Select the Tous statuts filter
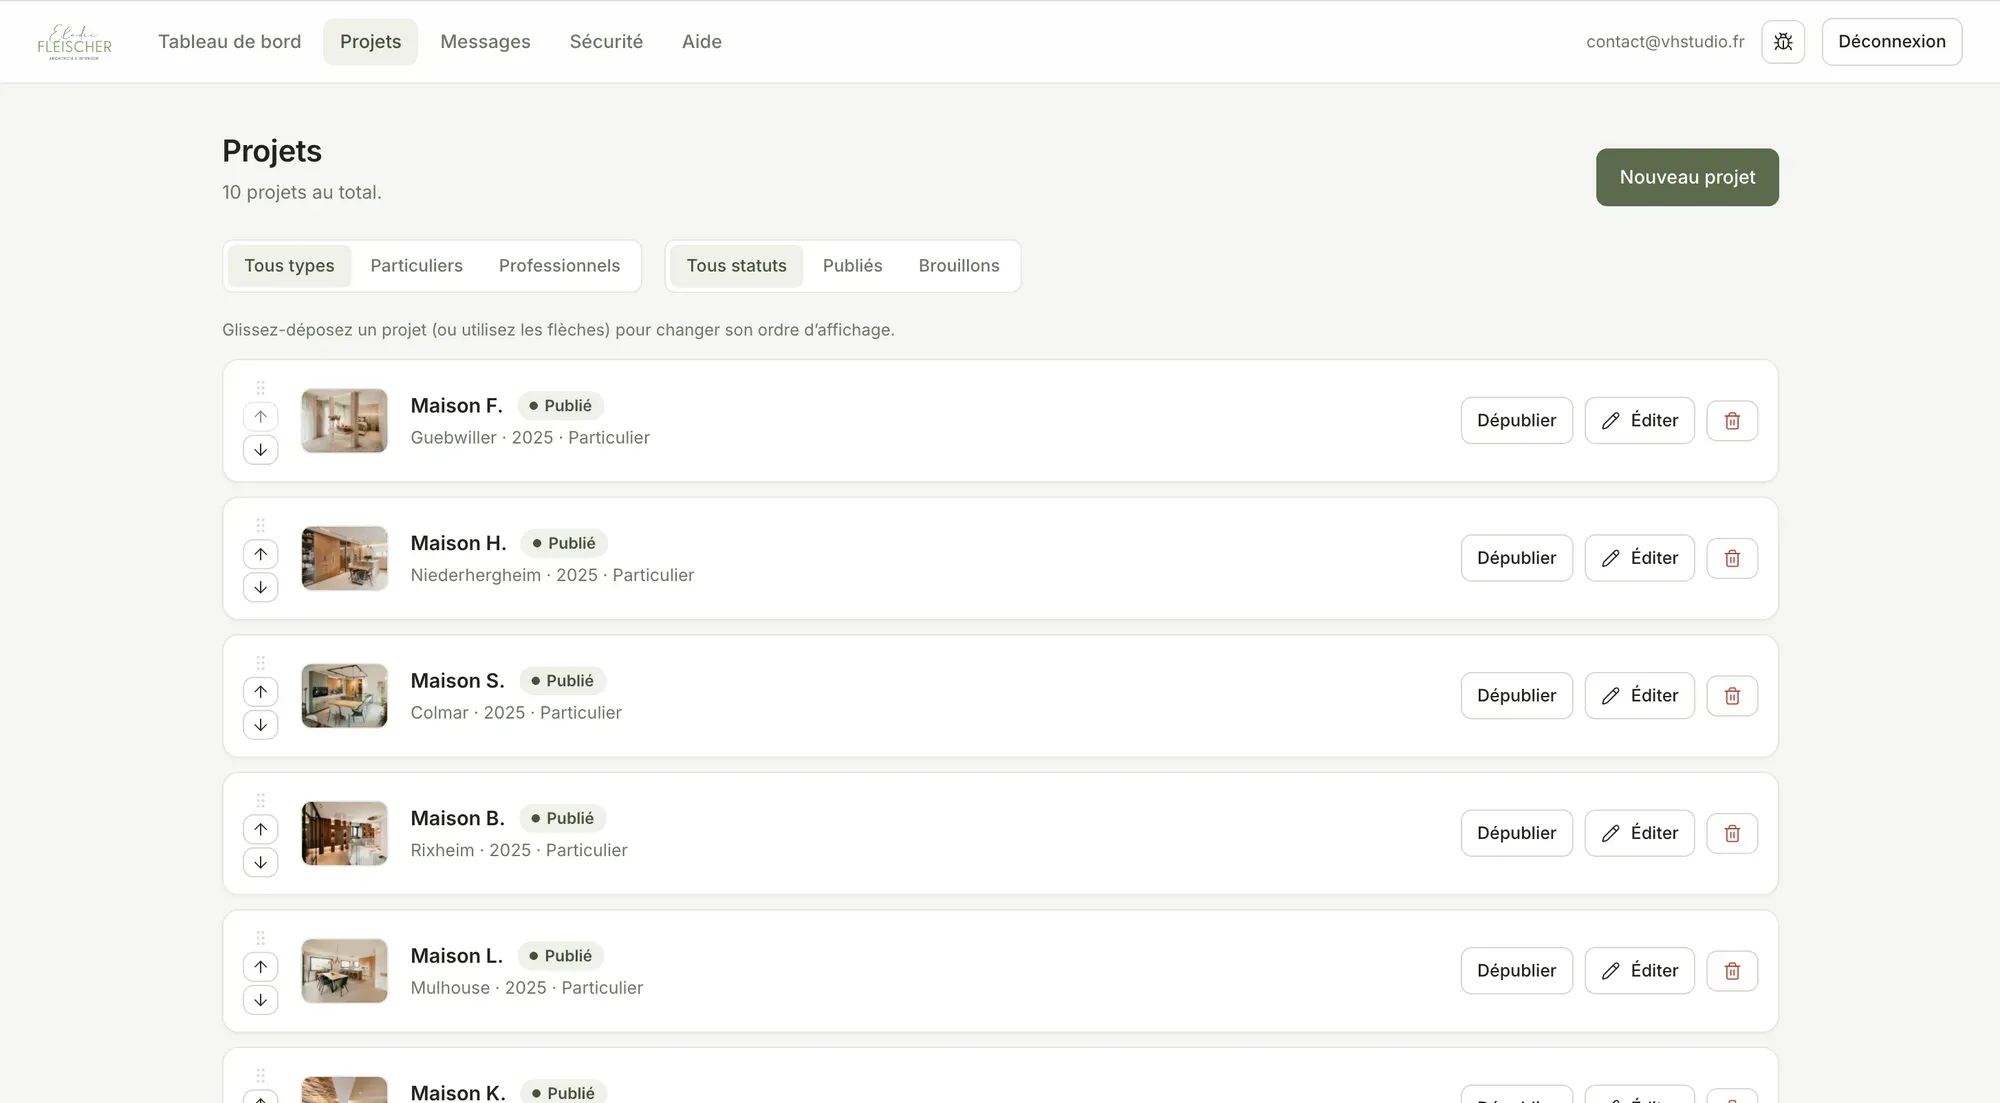2000x1103 pixels. 736,266
